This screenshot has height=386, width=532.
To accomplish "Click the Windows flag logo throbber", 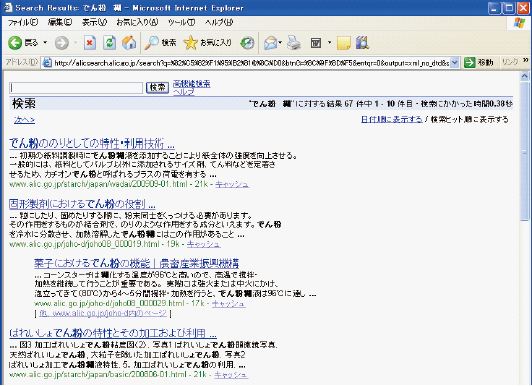I will point(519,23).
